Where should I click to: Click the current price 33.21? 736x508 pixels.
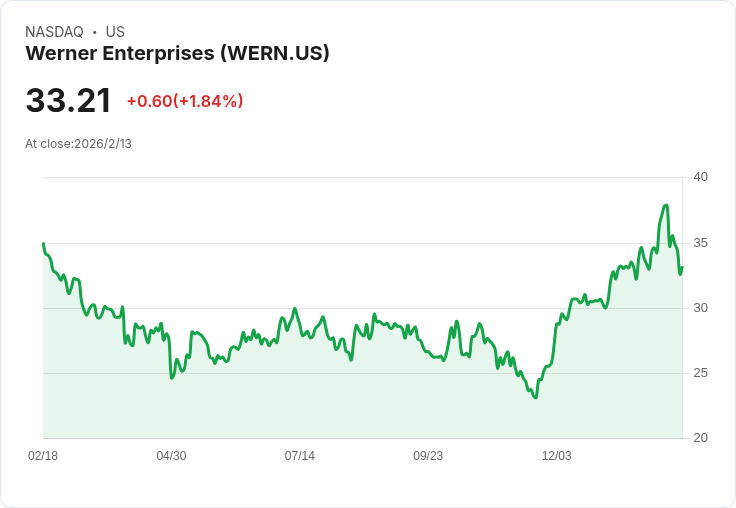coord(68,101)
